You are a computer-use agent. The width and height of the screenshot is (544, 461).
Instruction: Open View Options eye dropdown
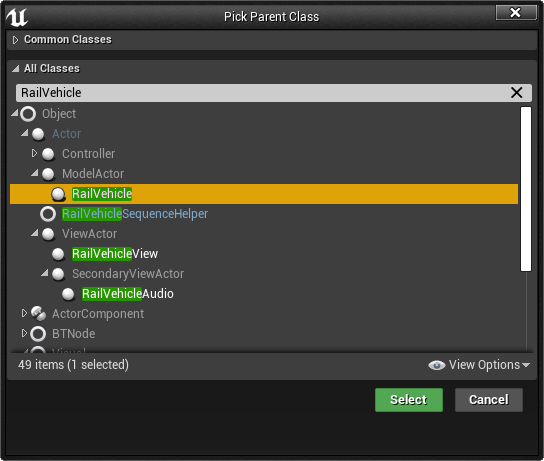(479, 365)
